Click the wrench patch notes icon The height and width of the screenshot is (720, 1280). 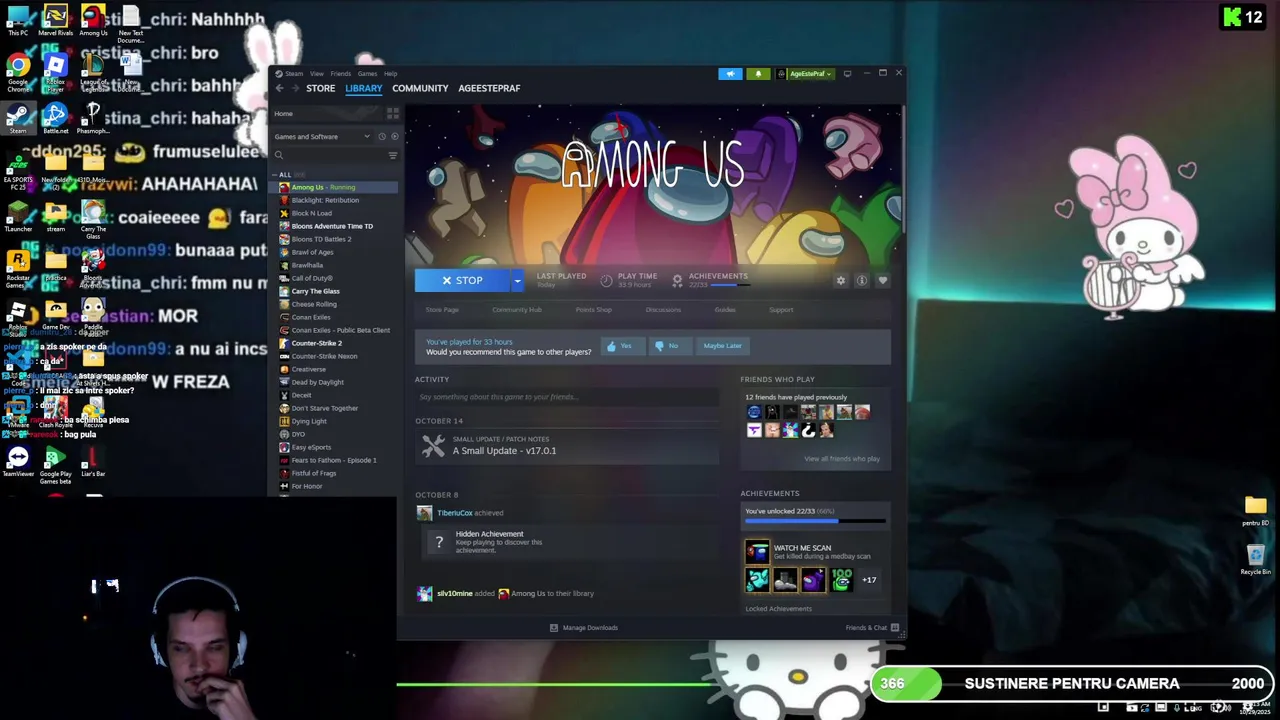[433, 446]
